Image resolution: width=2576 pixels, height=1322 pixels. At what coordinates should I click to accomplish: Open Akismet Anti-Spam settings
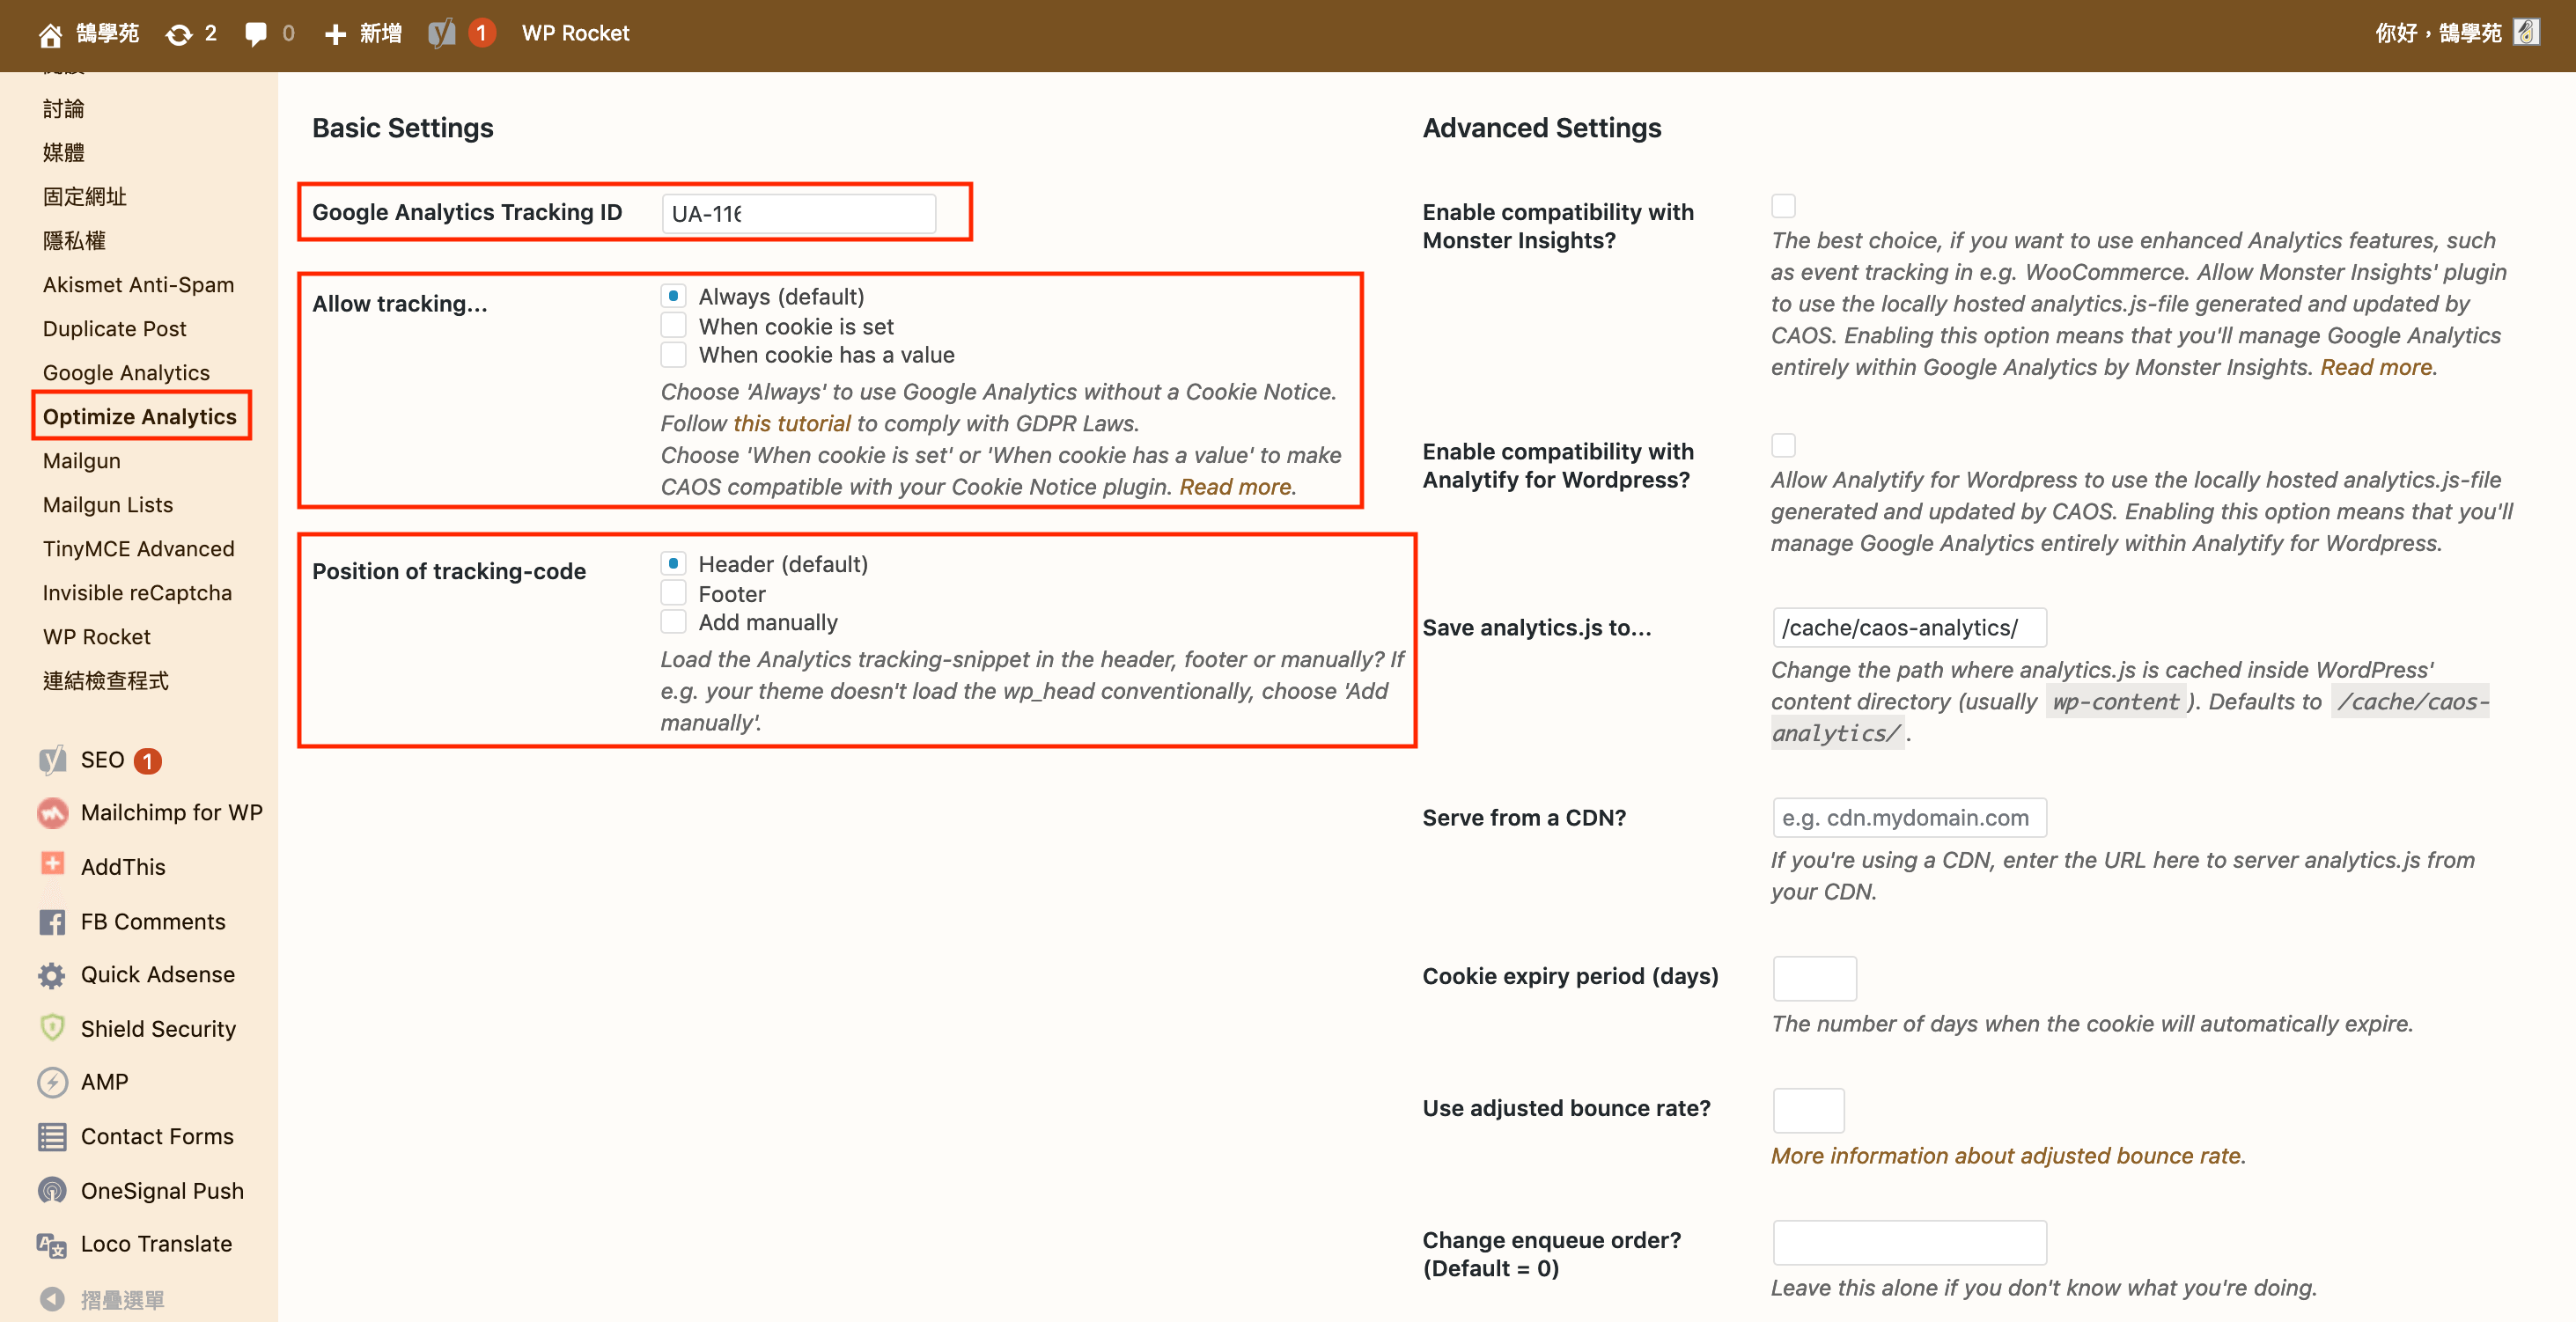139,285
